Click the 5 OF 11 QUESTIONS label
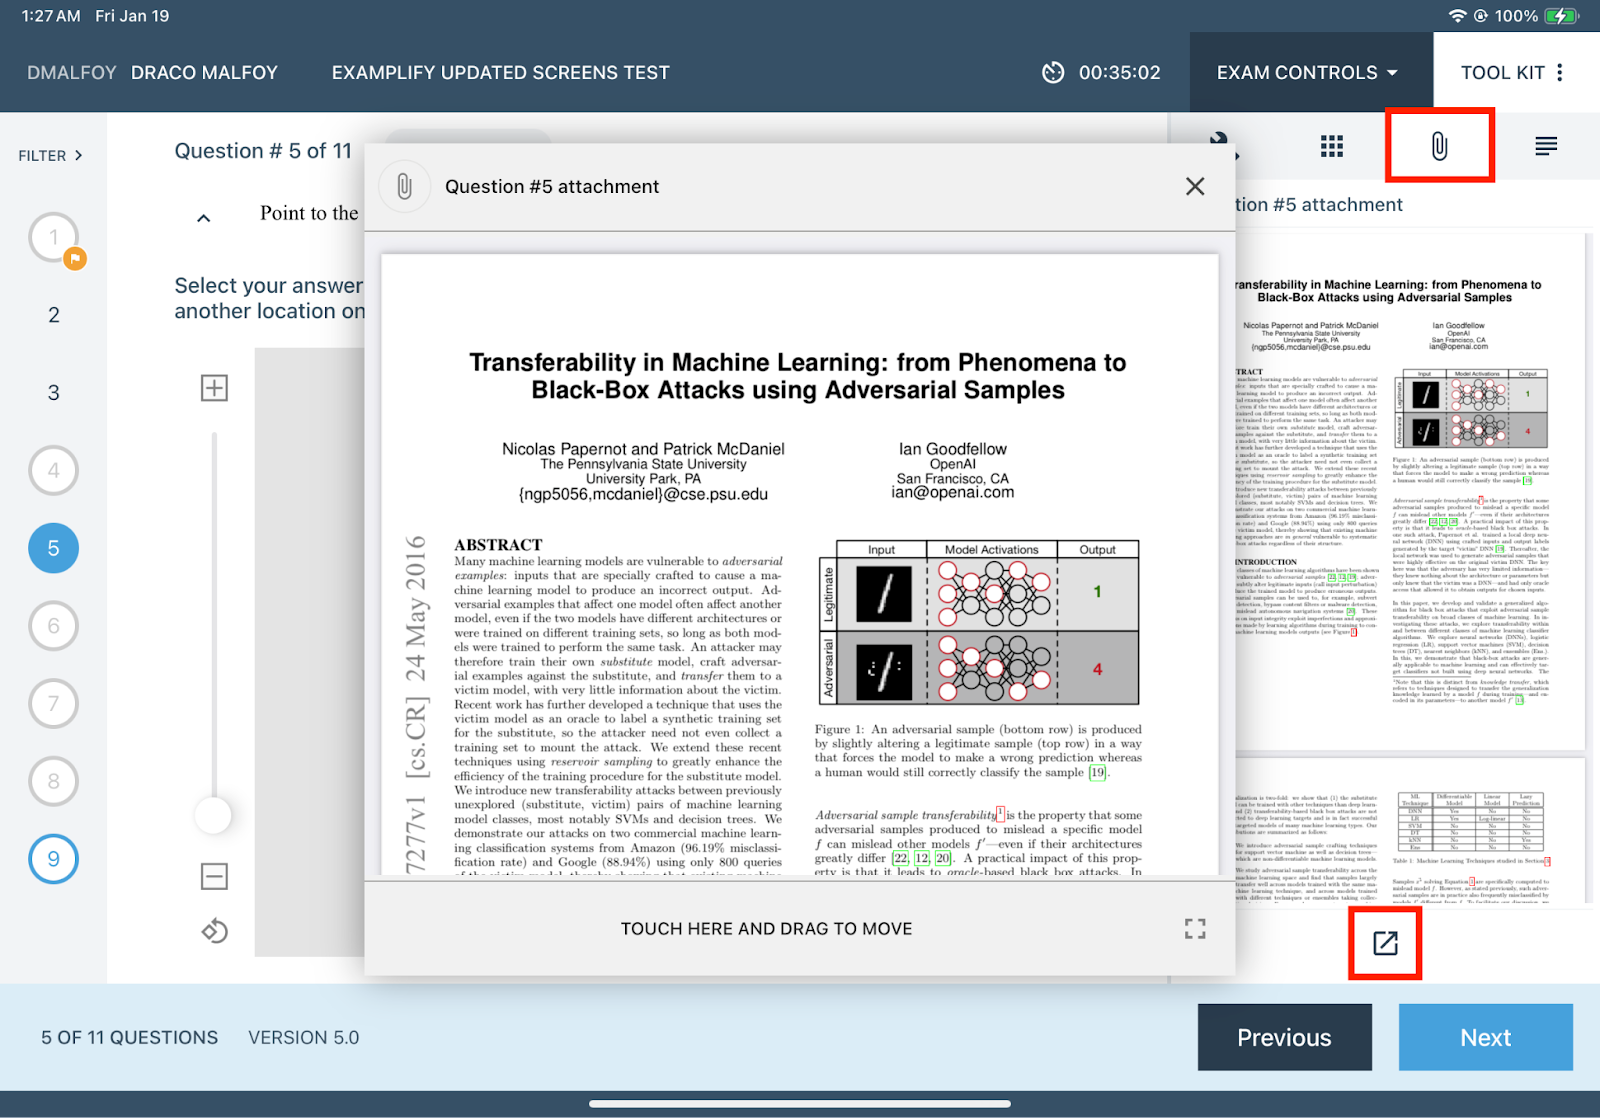1600x1118 pixels. pos(130,1038)
